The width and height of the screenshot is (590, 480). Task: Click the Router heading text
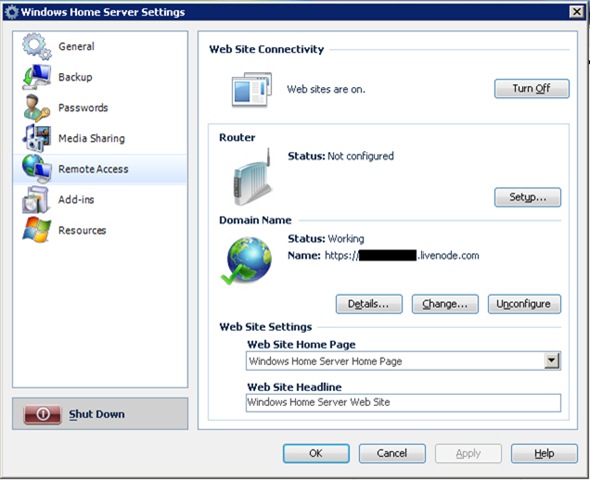[x=237, y=137]
